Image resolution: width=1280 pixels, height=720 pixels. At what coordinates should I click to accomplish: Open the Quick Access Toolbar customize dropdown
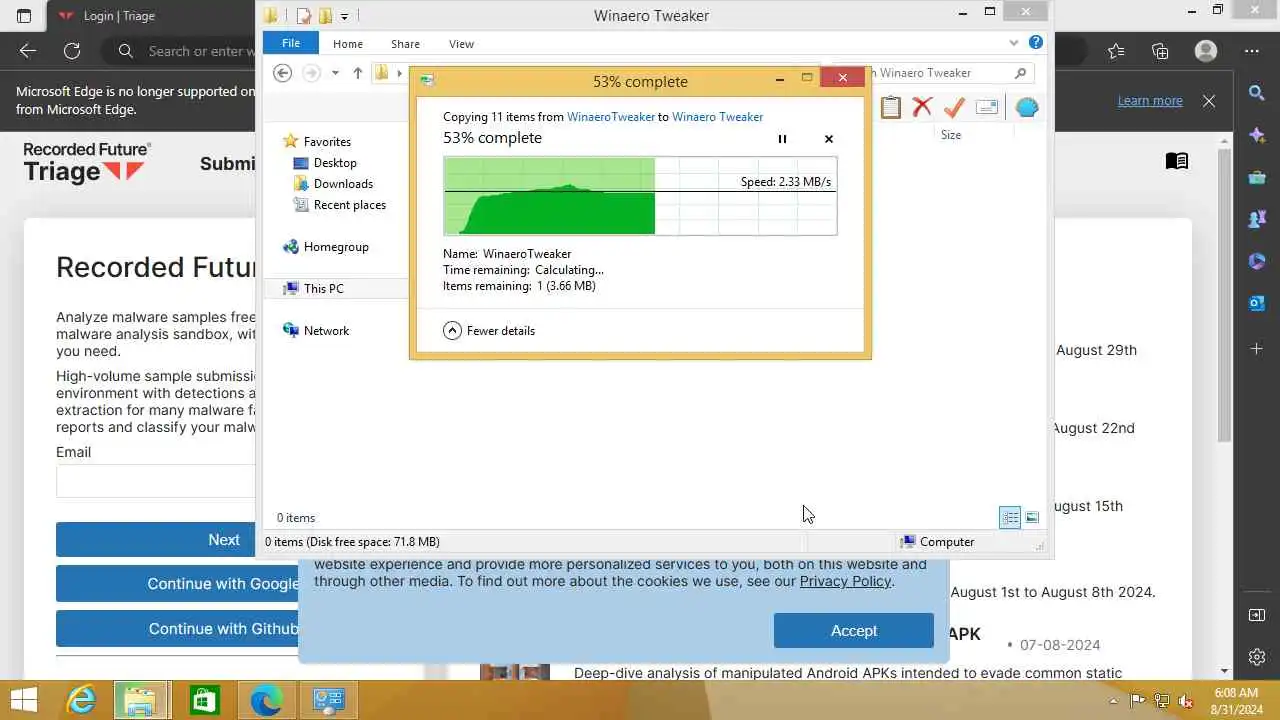click(x=345, y=16)
